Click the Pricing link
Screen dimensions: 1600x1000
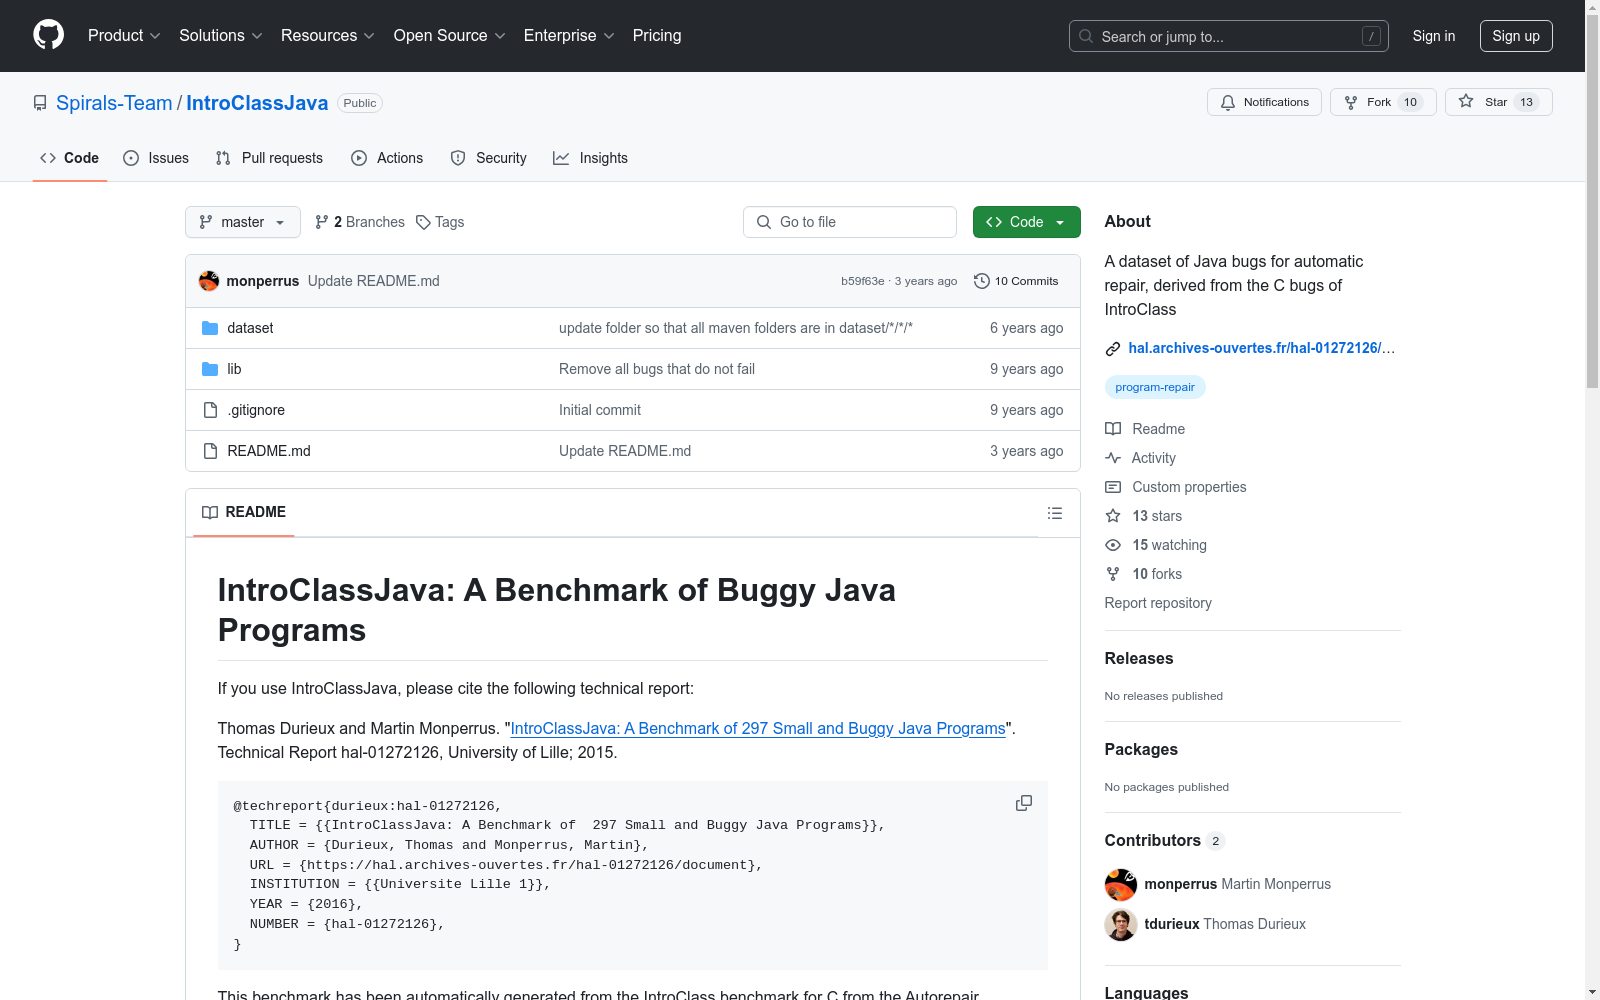(657, 35)
